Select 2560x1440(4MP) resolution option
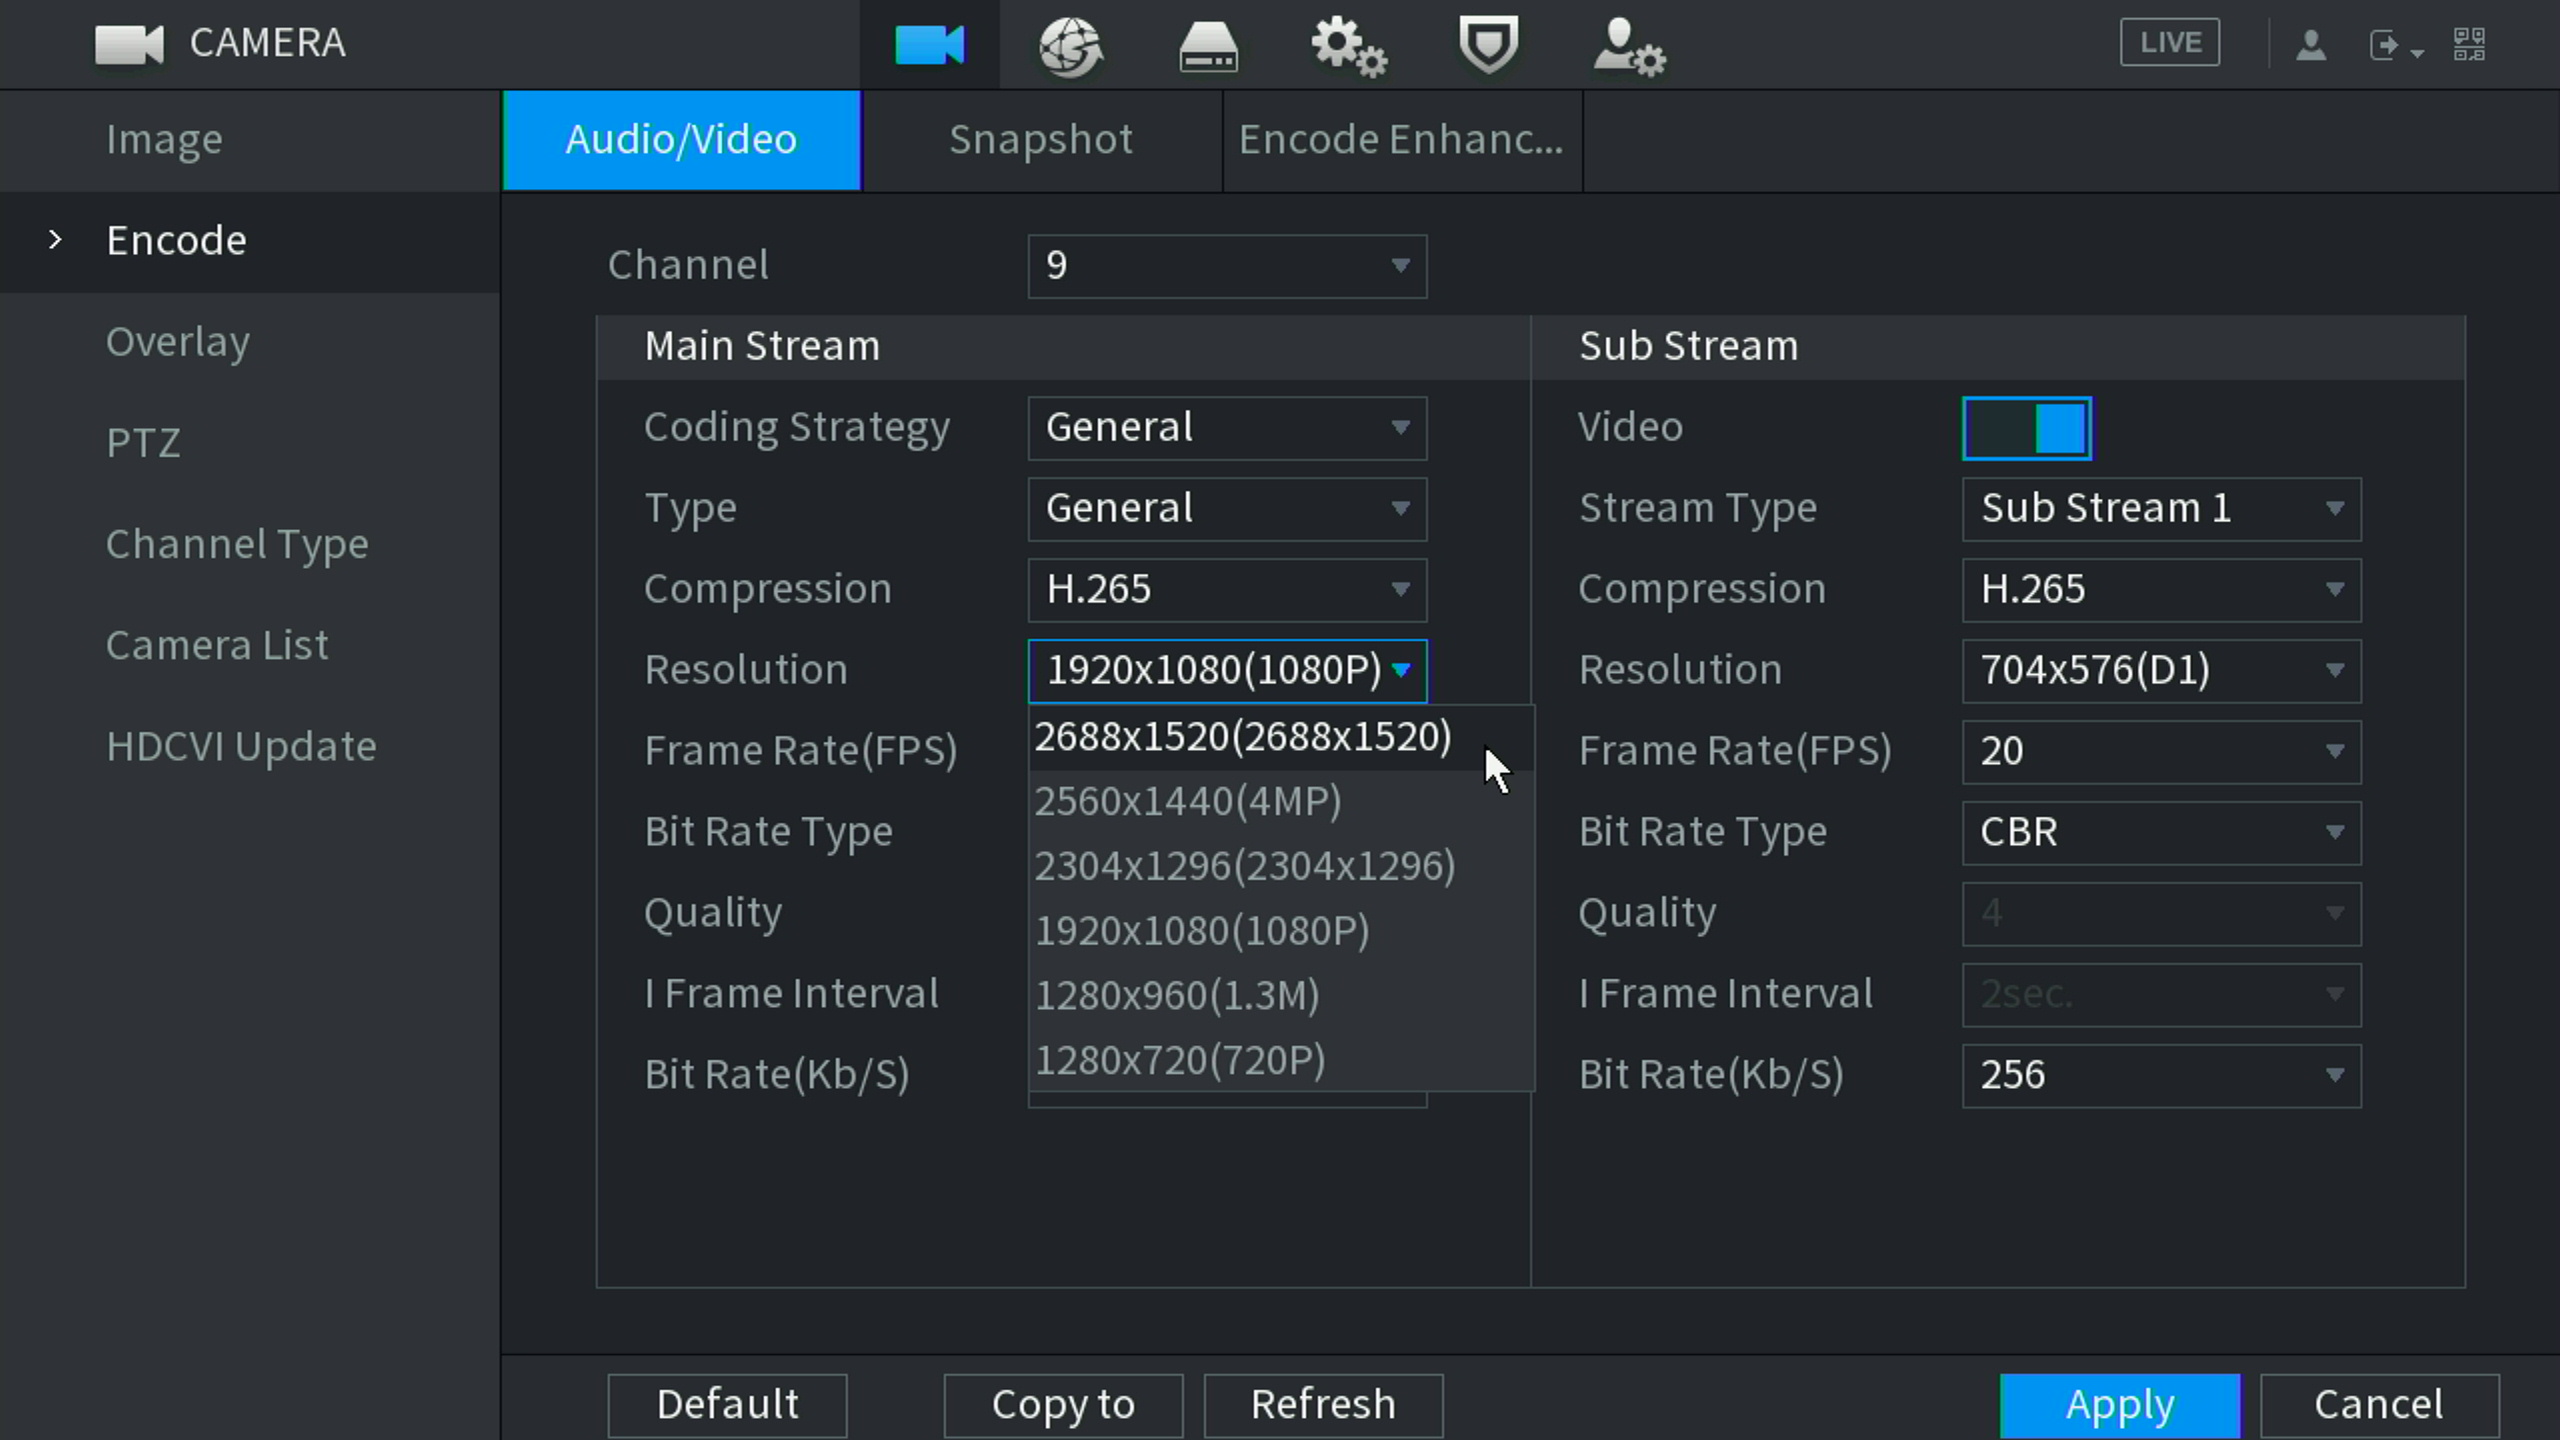 click(1187, 801)
